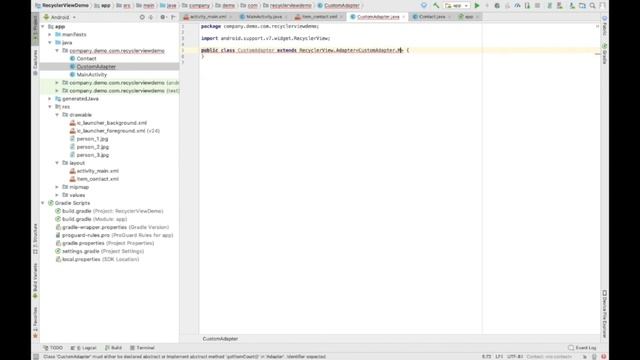Click the Make Project hammer icon
The width and height of the screenshot is (640, 360).
436,6
